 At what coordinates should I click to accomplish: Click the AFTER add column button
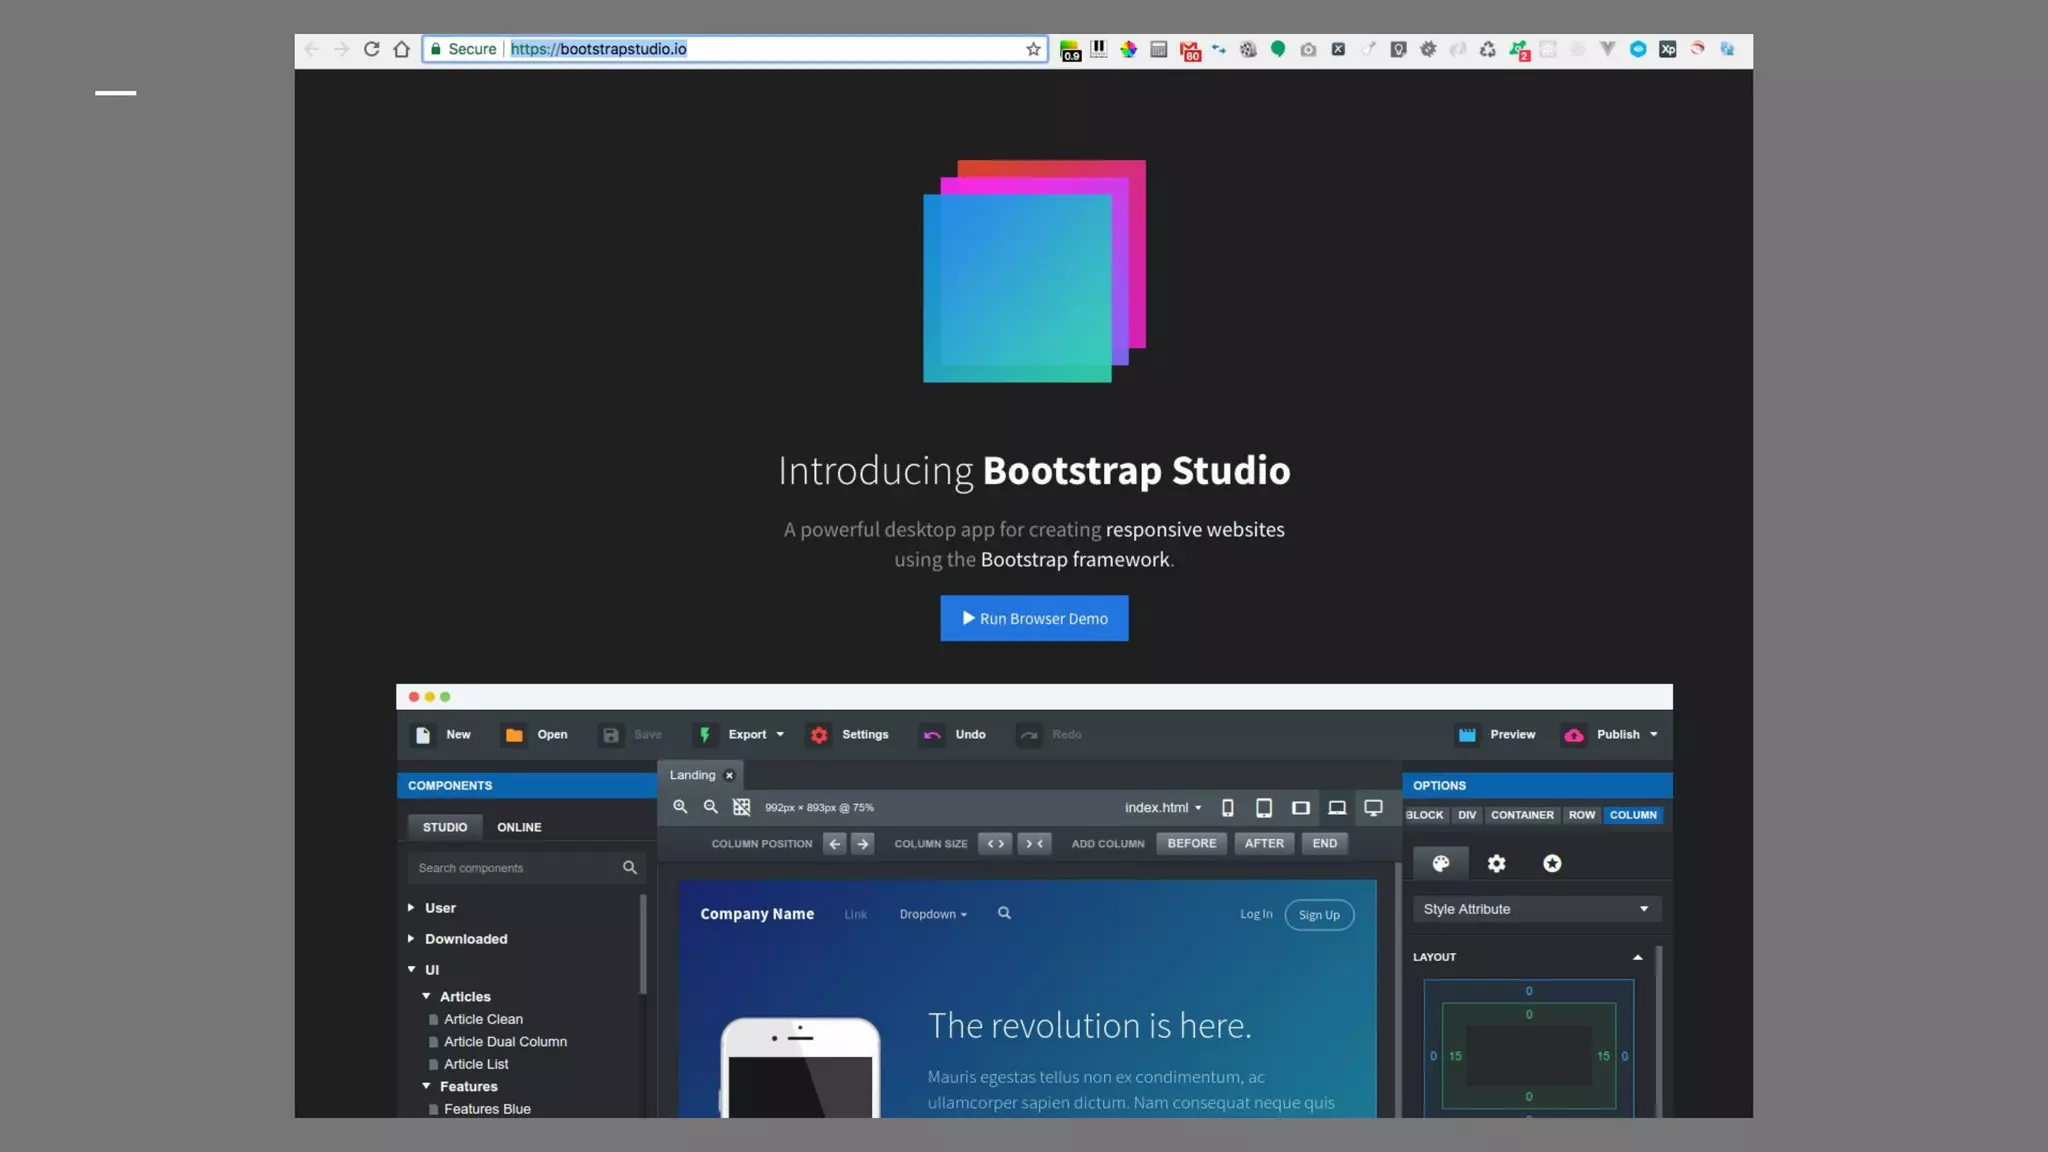coord(1264,844)
